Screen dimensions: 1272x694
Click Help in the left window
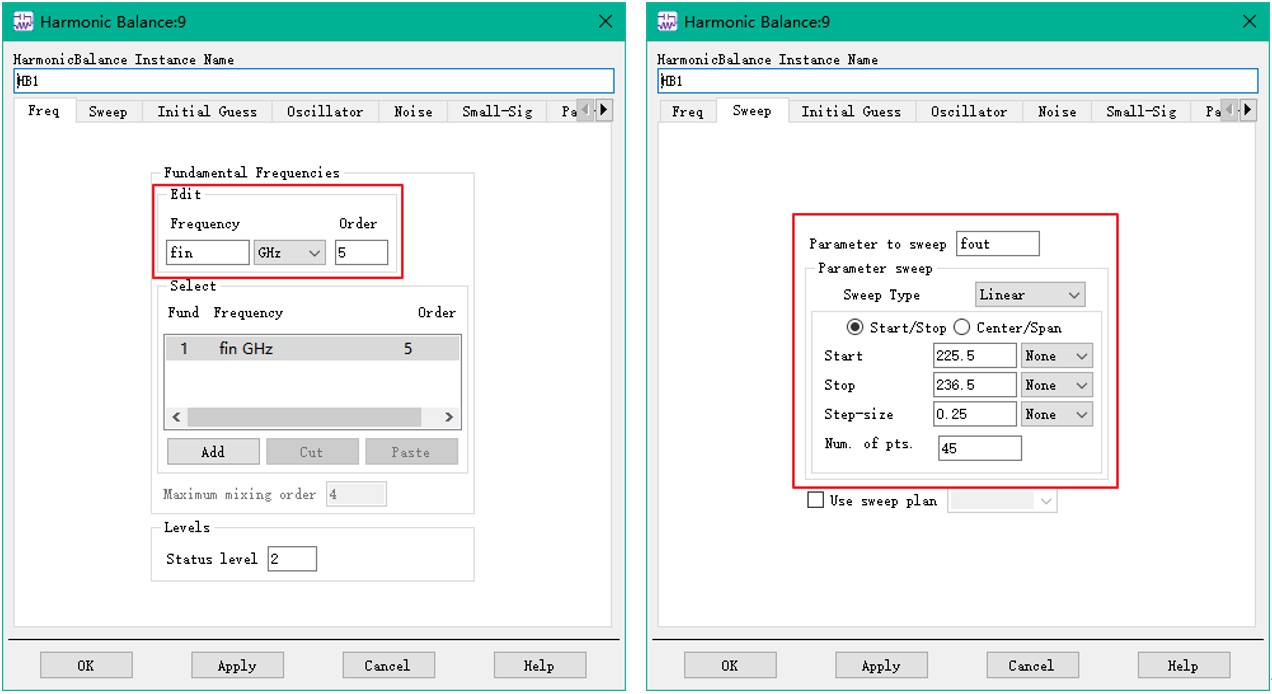(x=540, y=665)
